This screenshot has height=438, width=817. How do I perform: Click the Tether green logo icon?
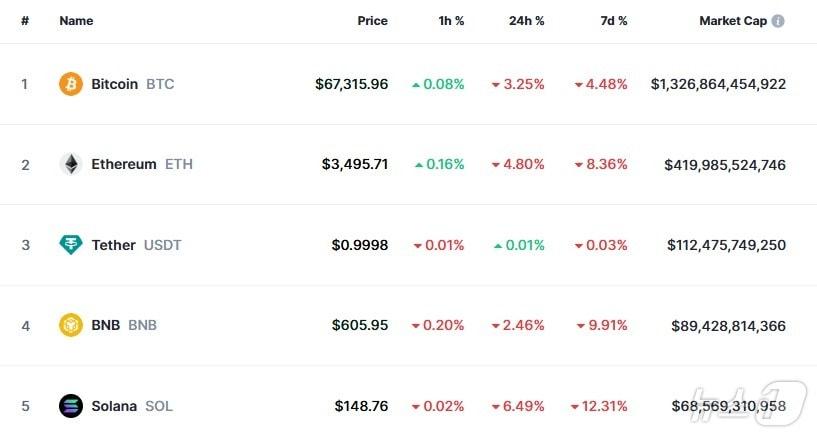[x=71, y=245]
